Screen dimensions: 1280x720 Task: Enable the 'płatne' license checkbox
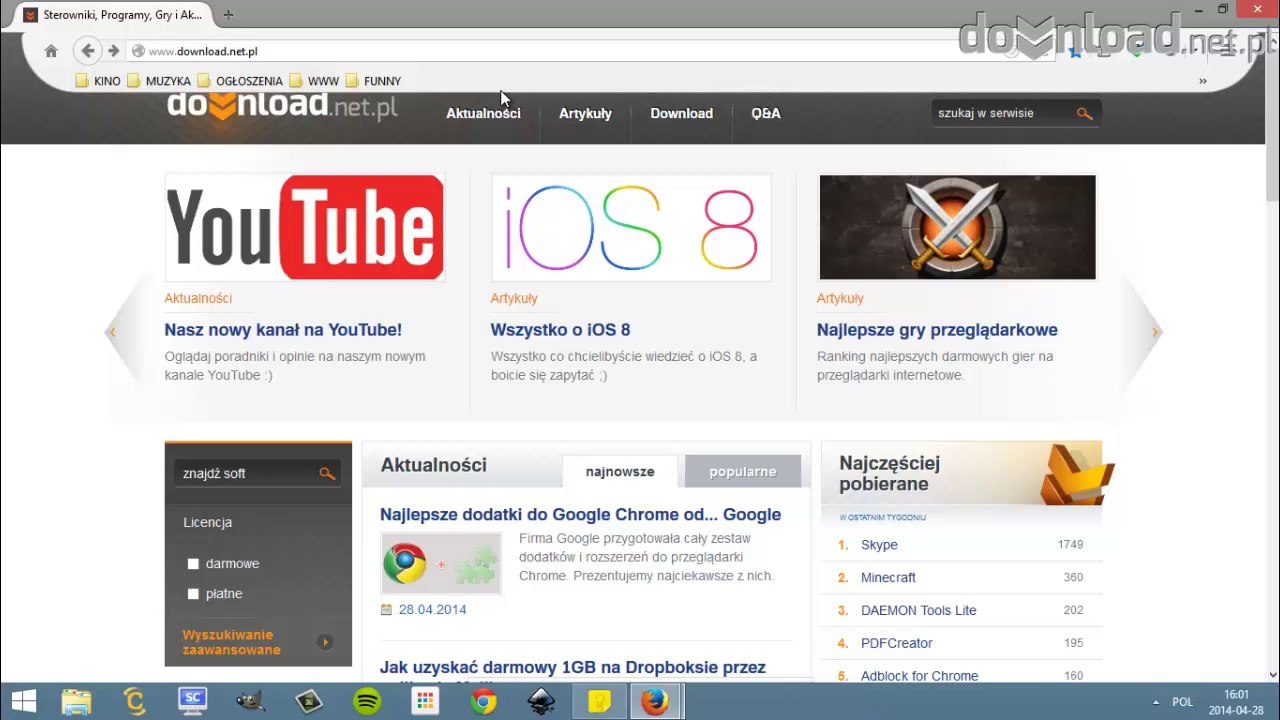(193, 594)
